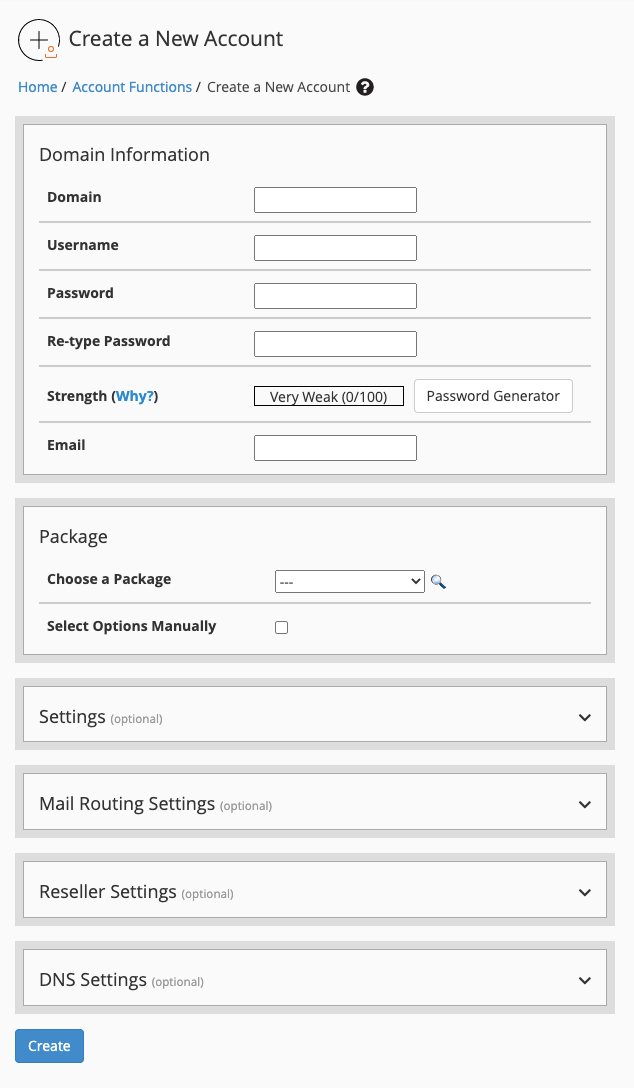Focus the Username text field

pos(335,248)
